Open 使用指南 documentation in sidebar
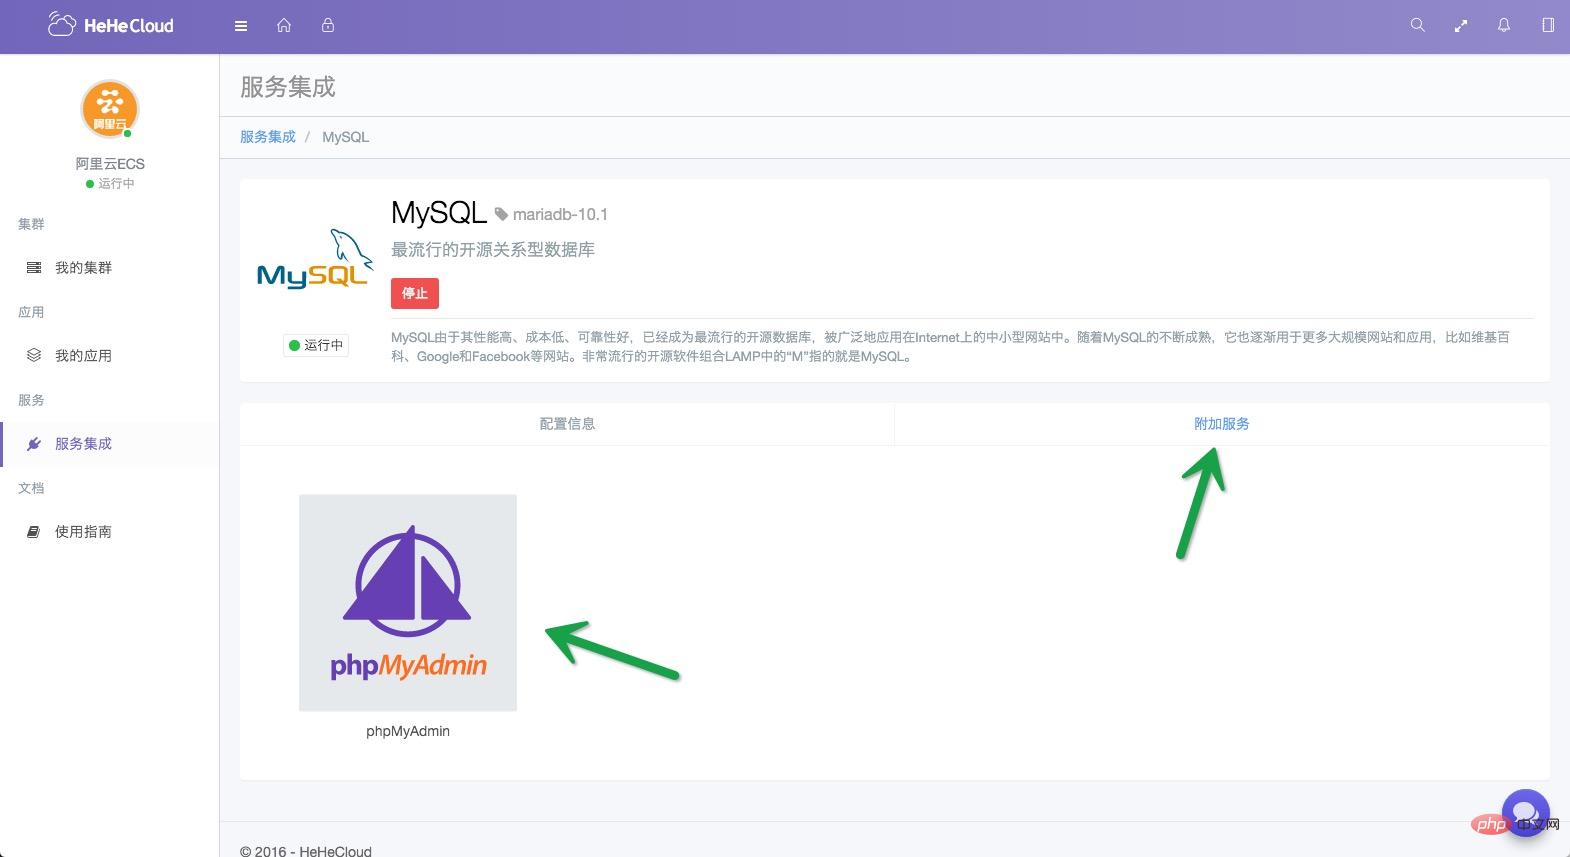 pos(83,532)
